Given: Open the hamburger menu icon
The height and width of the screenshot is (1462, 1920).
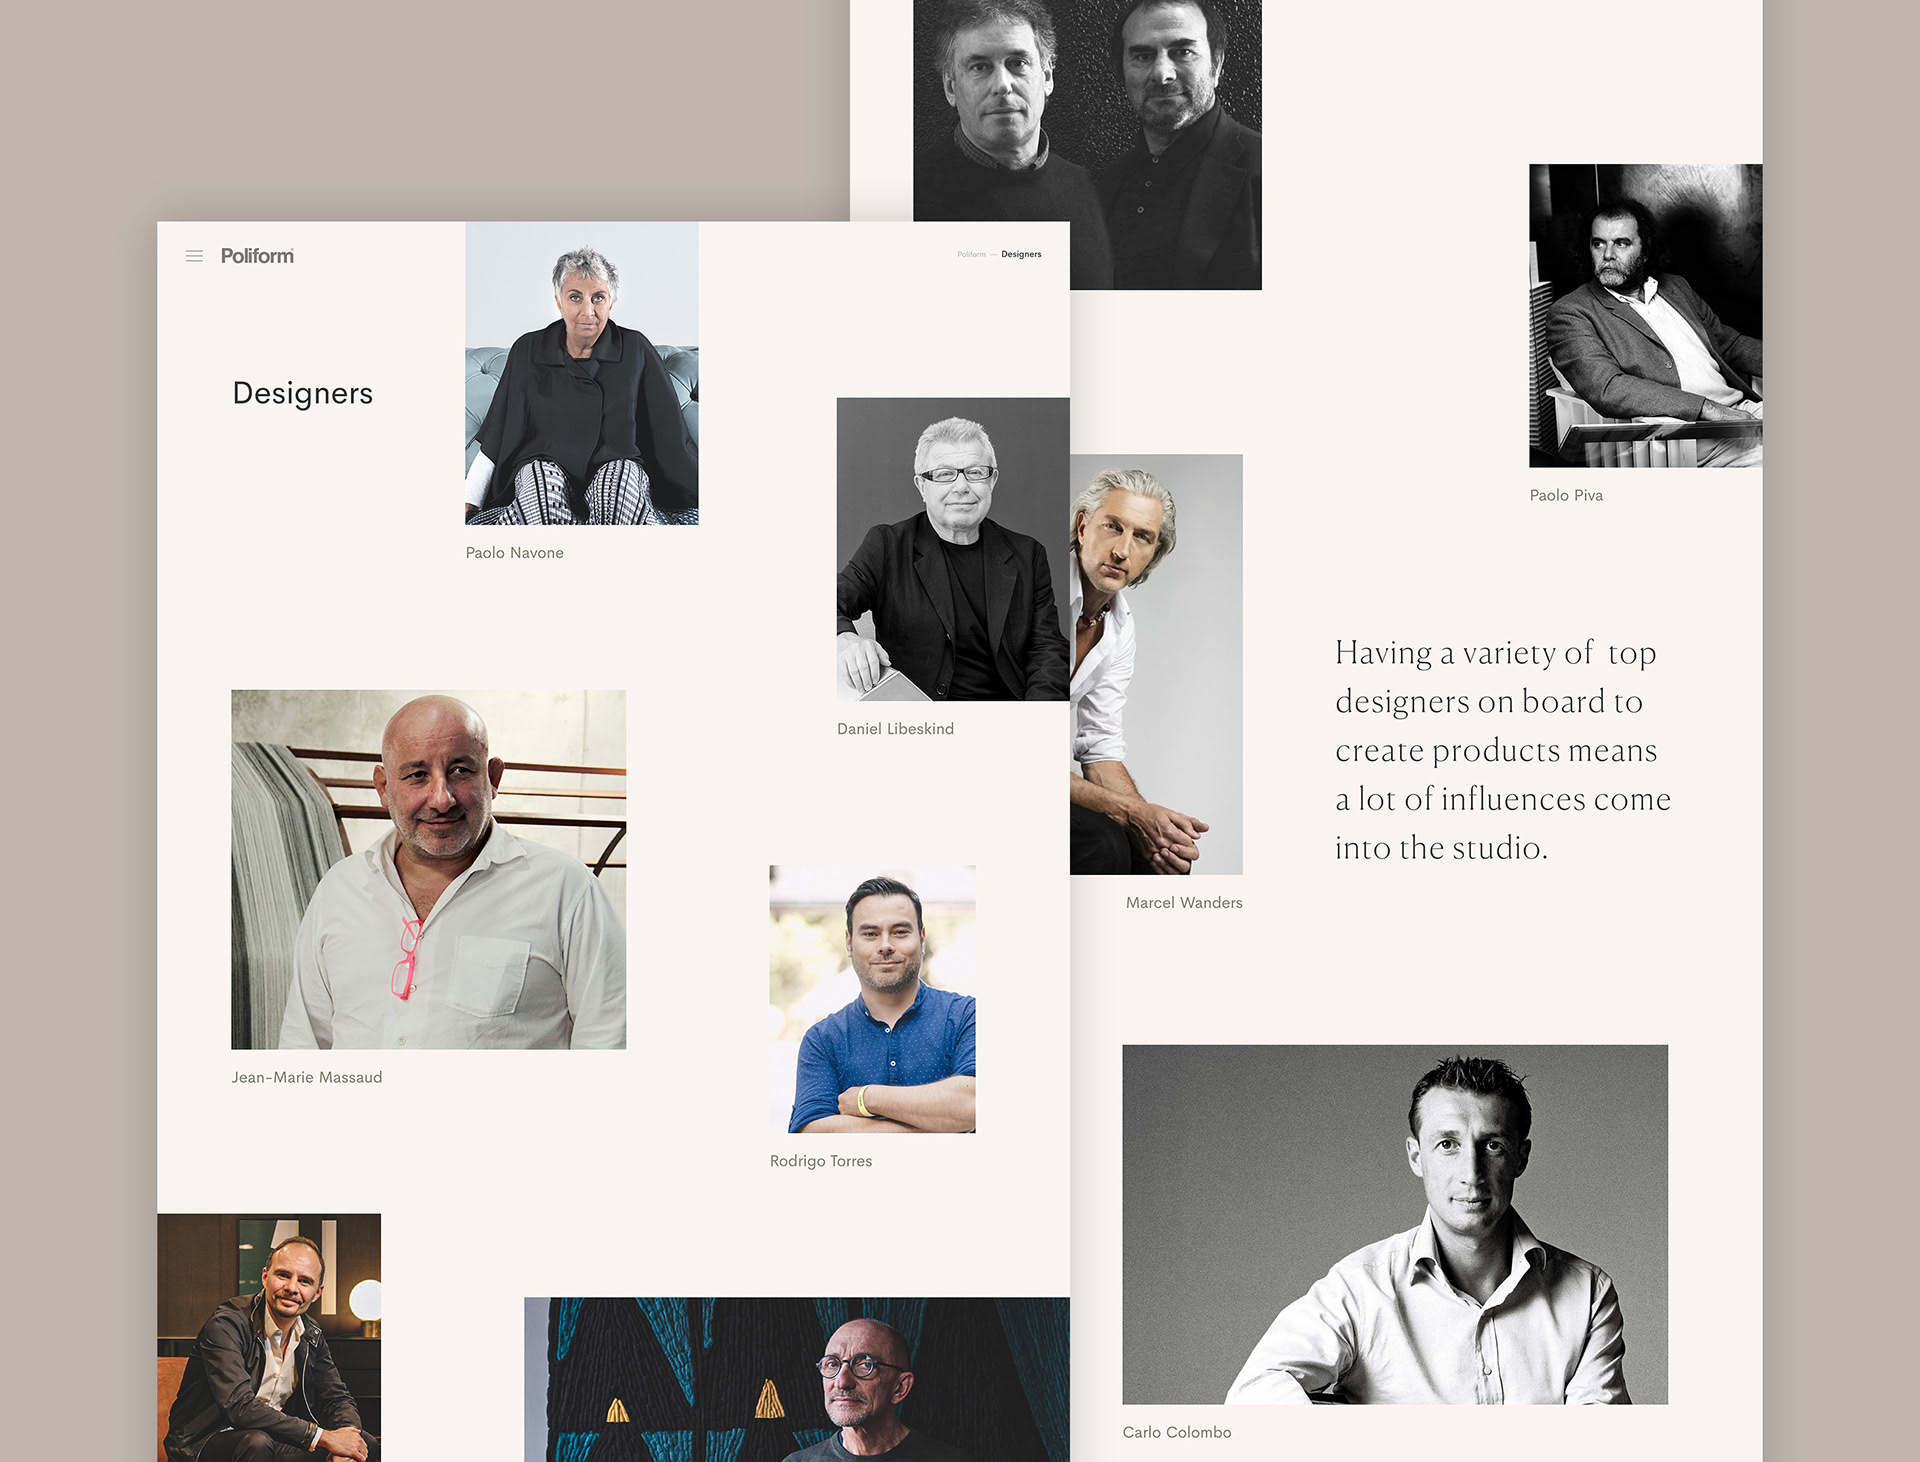Looking at the screenshot, I should [x=194, y=256].
